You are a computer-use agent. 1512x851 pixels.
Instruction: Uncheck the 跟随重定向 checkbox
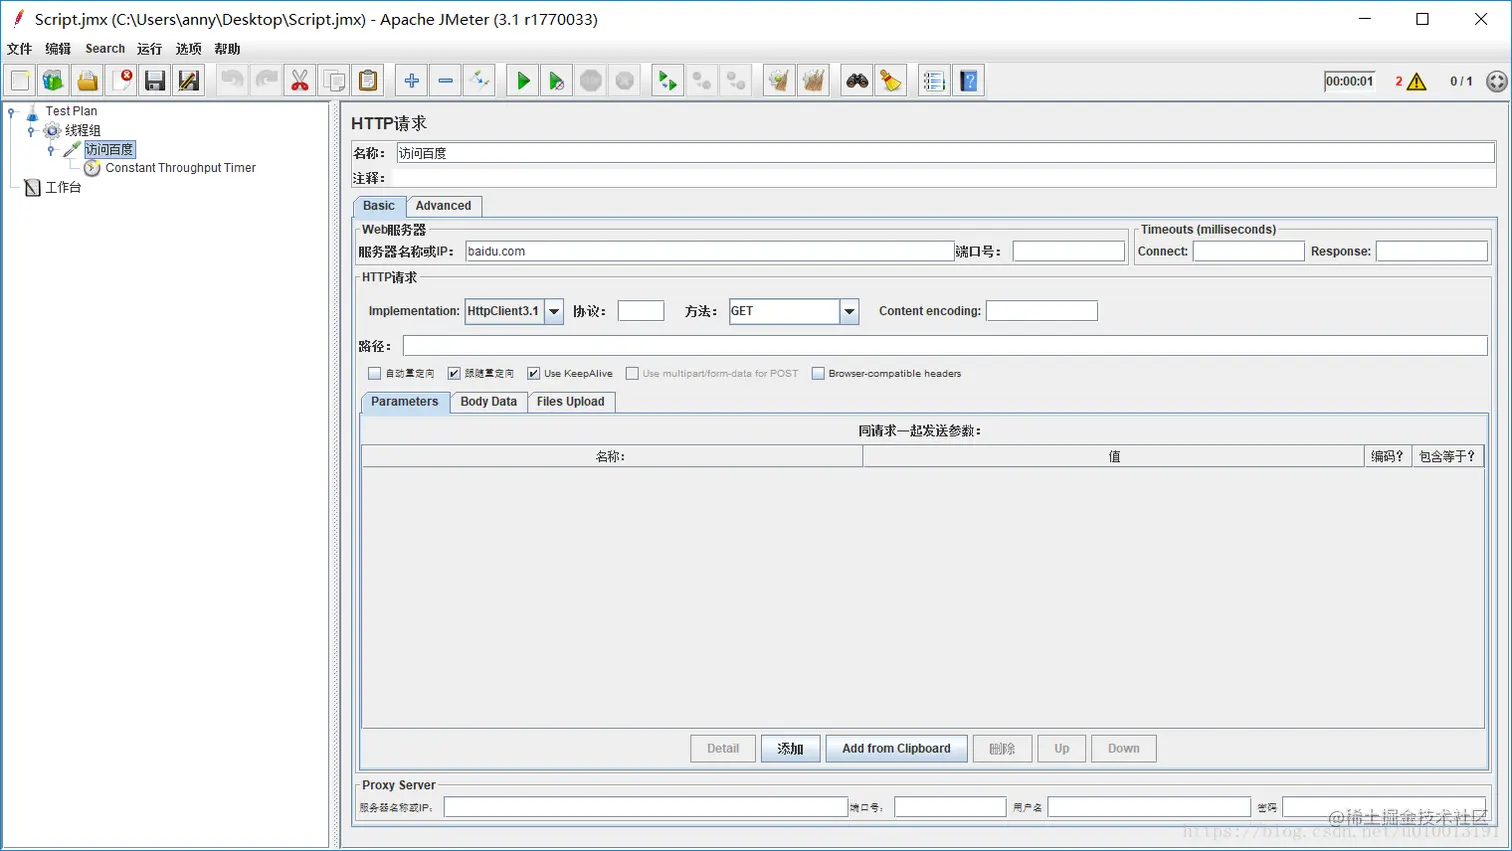point(454,373)
